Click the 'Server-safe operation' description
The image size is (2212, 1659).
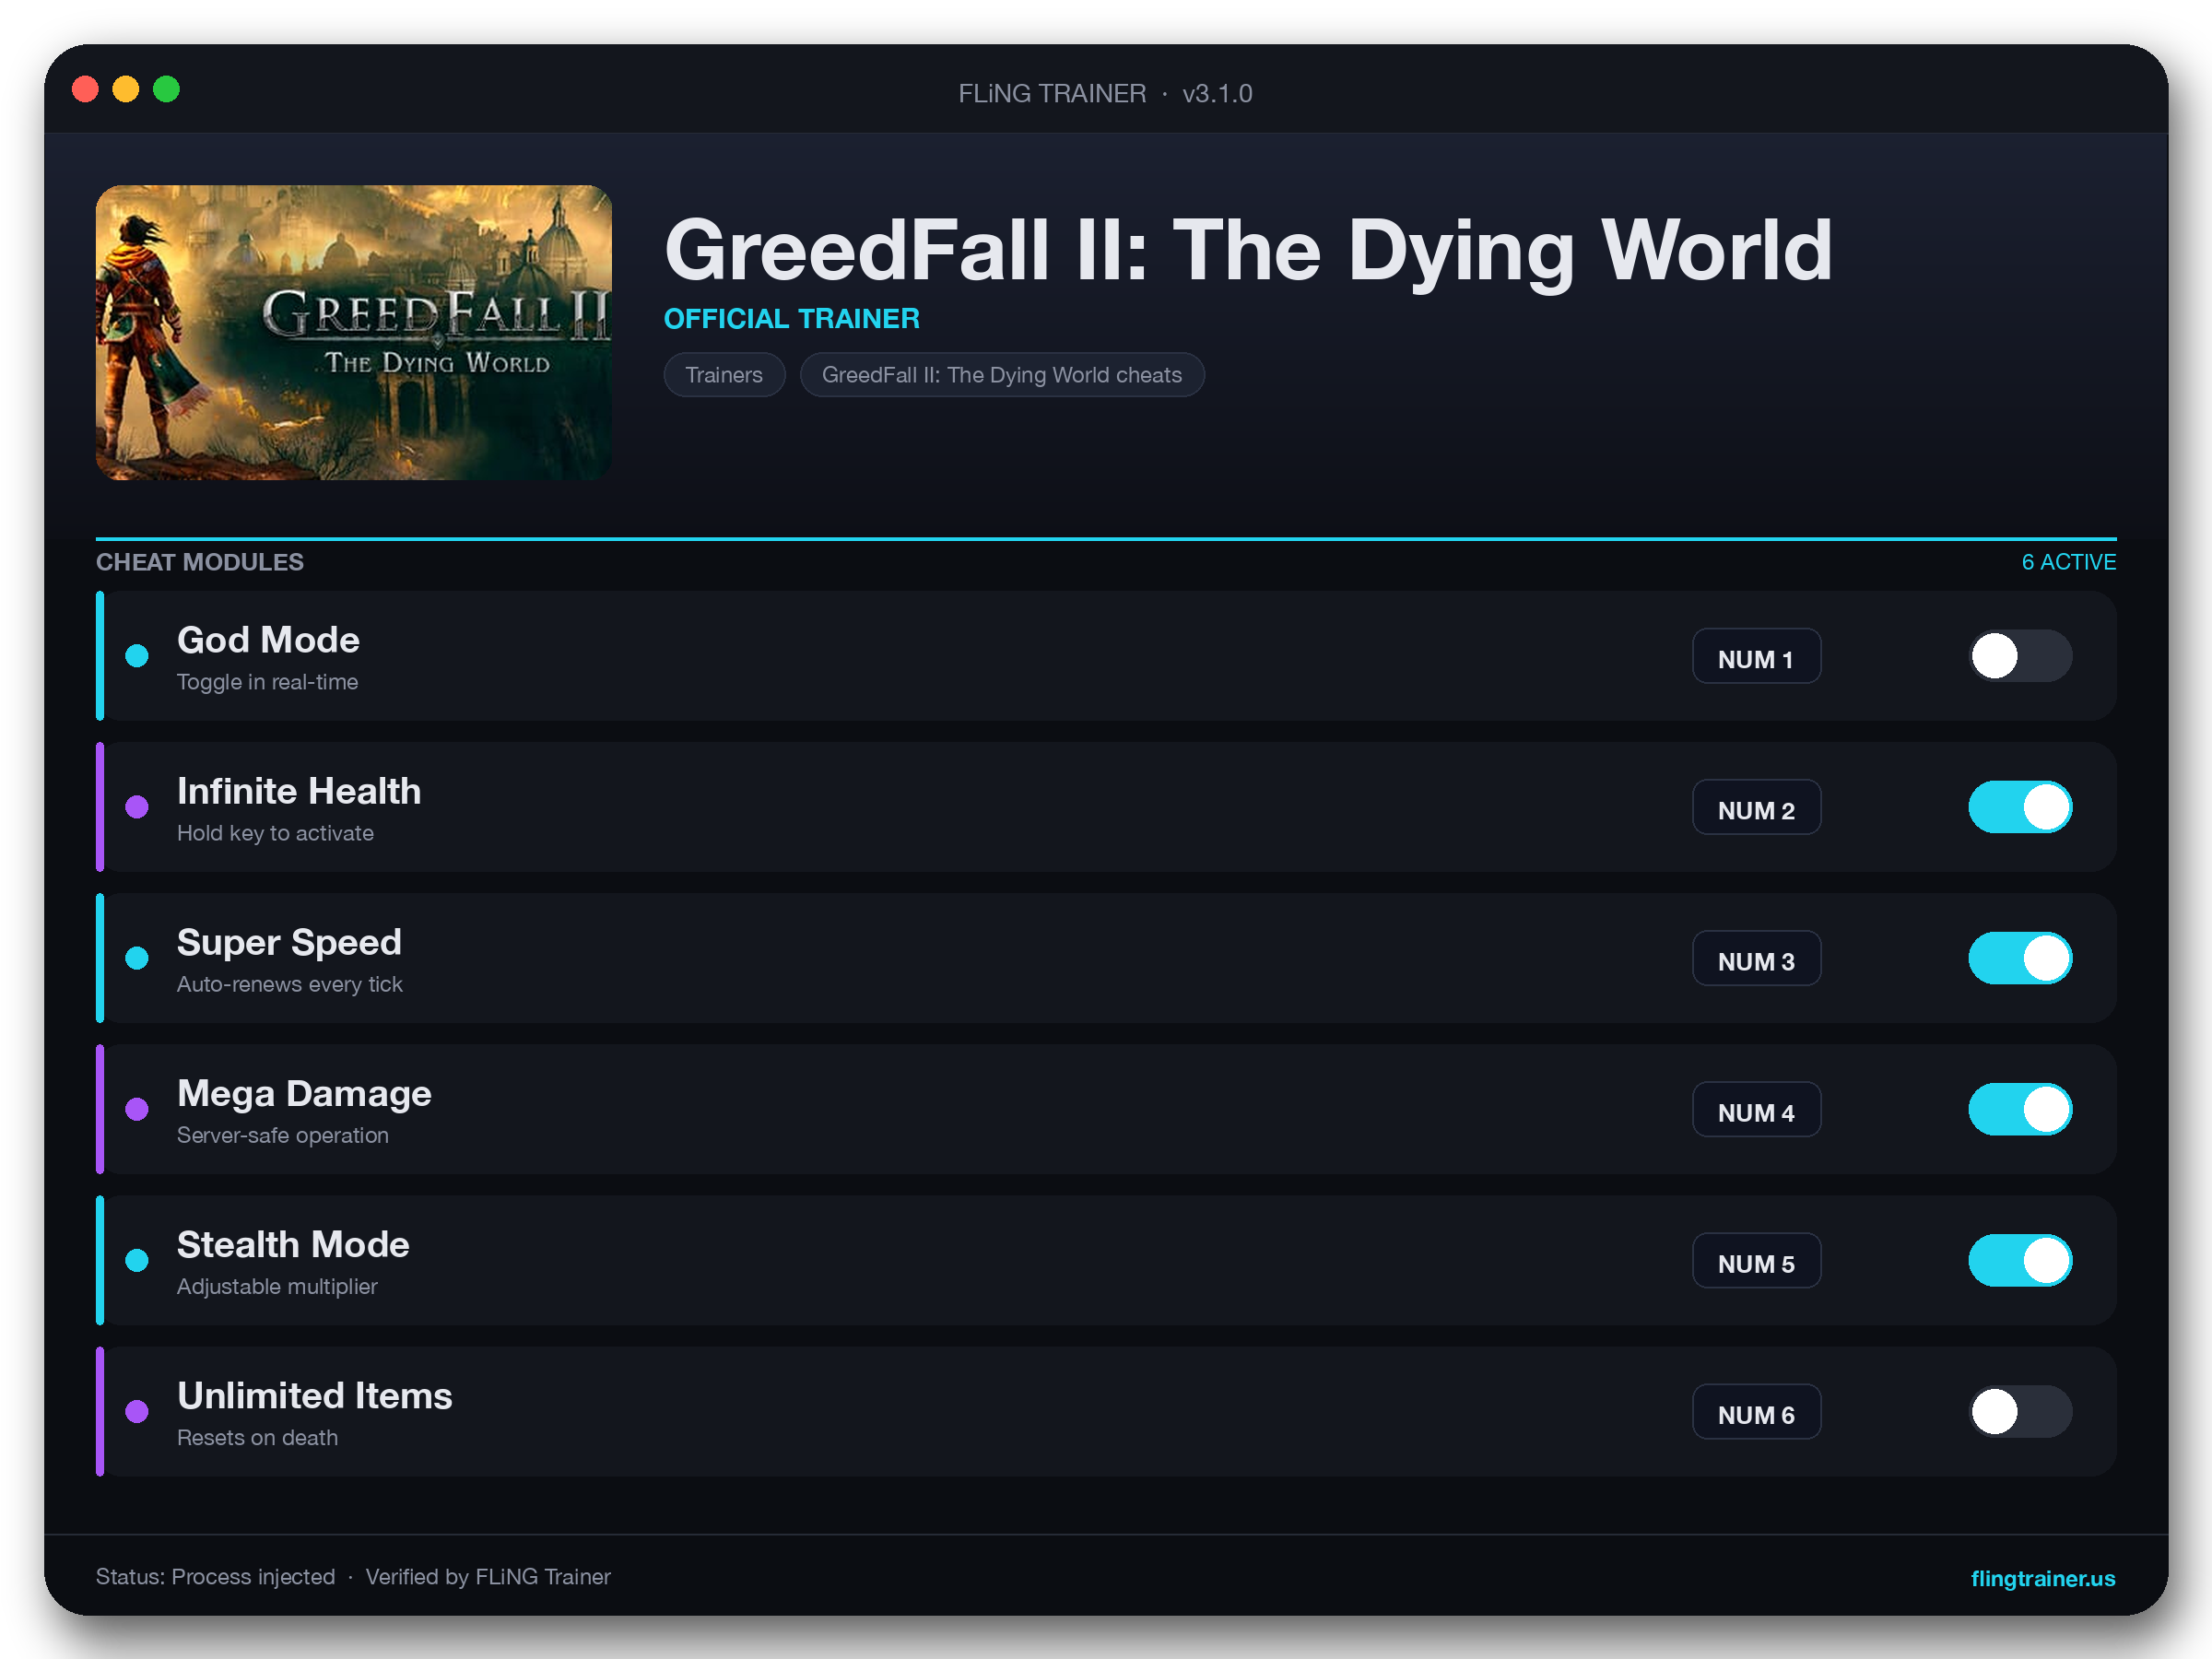click(x=282, y=1135)
